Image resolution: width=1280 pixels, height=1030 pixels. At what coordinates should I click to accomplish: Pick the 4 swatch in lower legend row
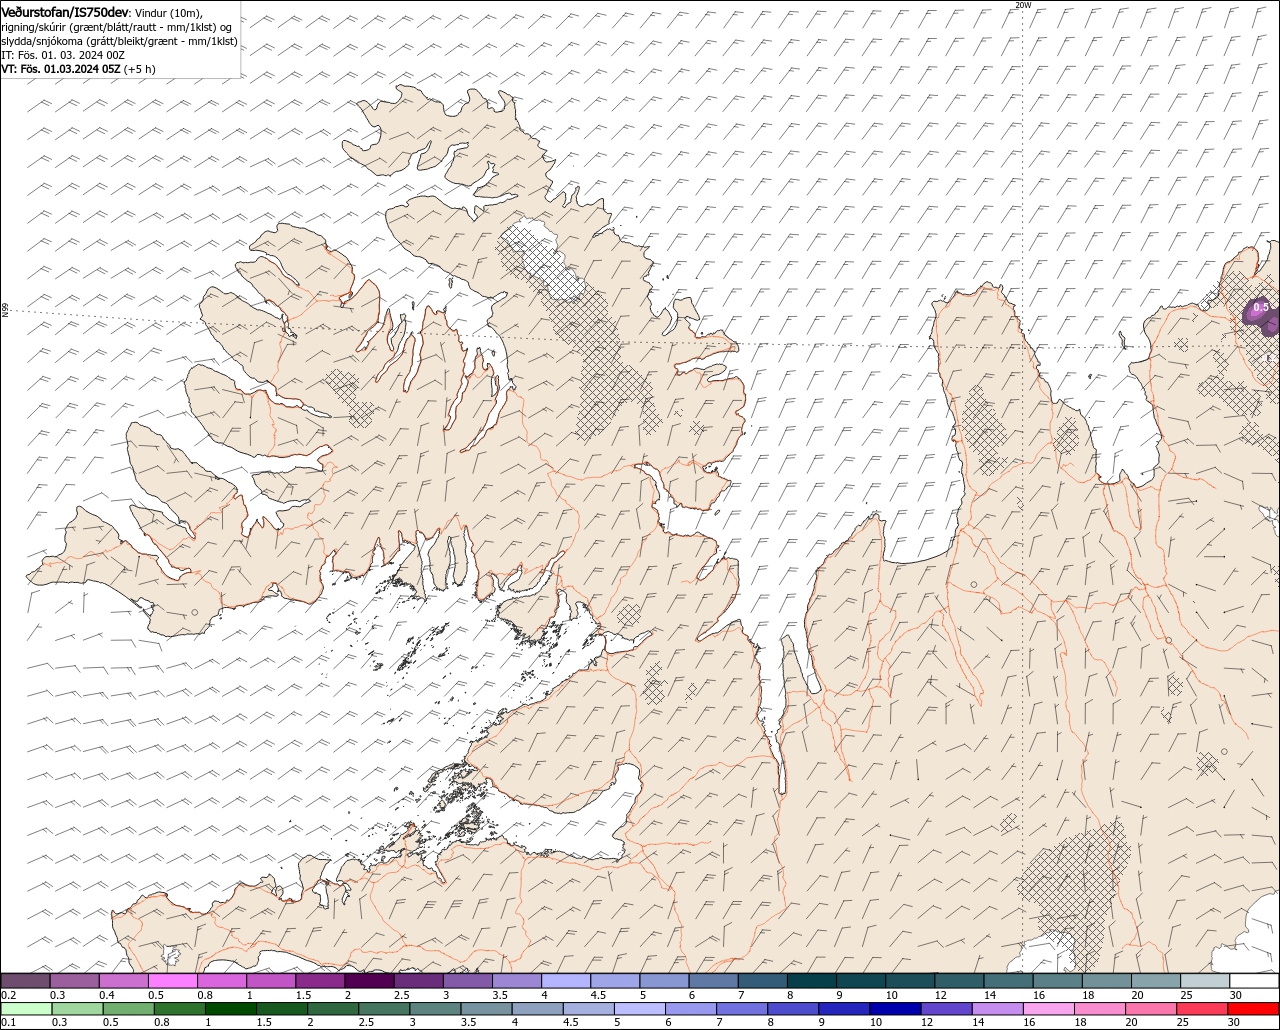538,1008
